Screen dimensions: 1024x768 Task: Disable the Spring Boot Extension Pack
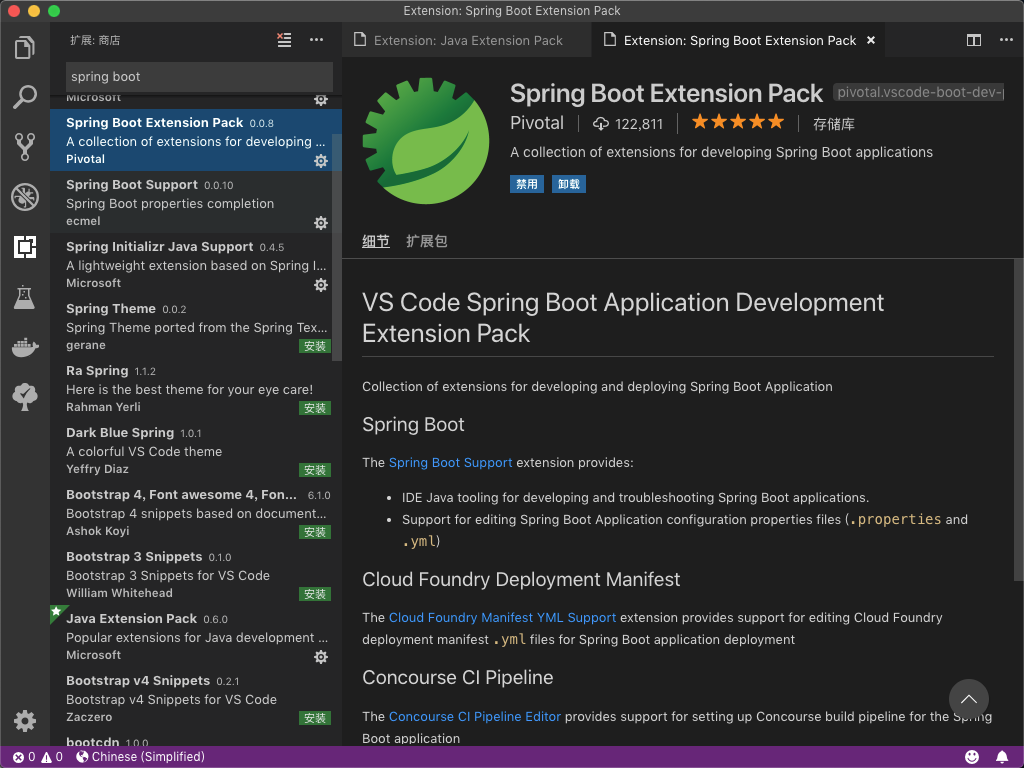pyautogui.click(x=526, y=184)
